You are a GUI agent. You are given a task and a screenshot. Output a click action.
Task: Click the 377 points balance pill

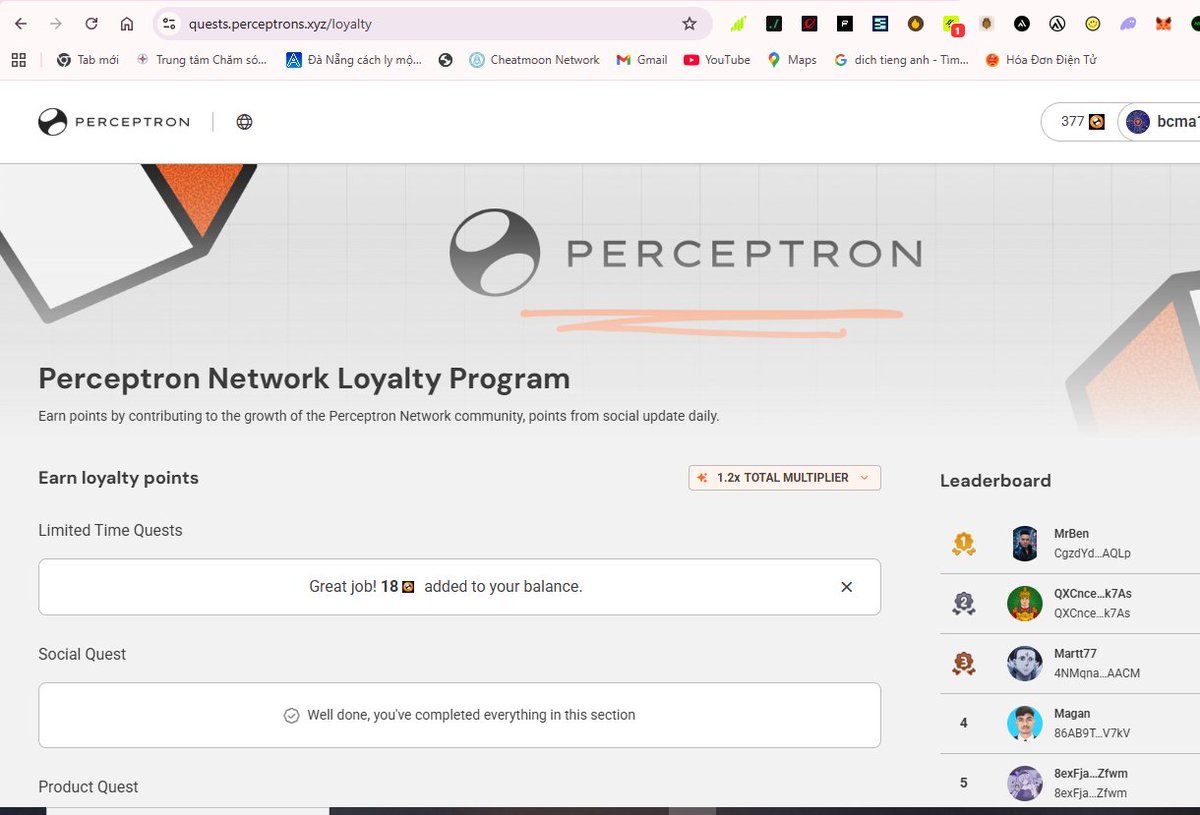[1081, 122]
